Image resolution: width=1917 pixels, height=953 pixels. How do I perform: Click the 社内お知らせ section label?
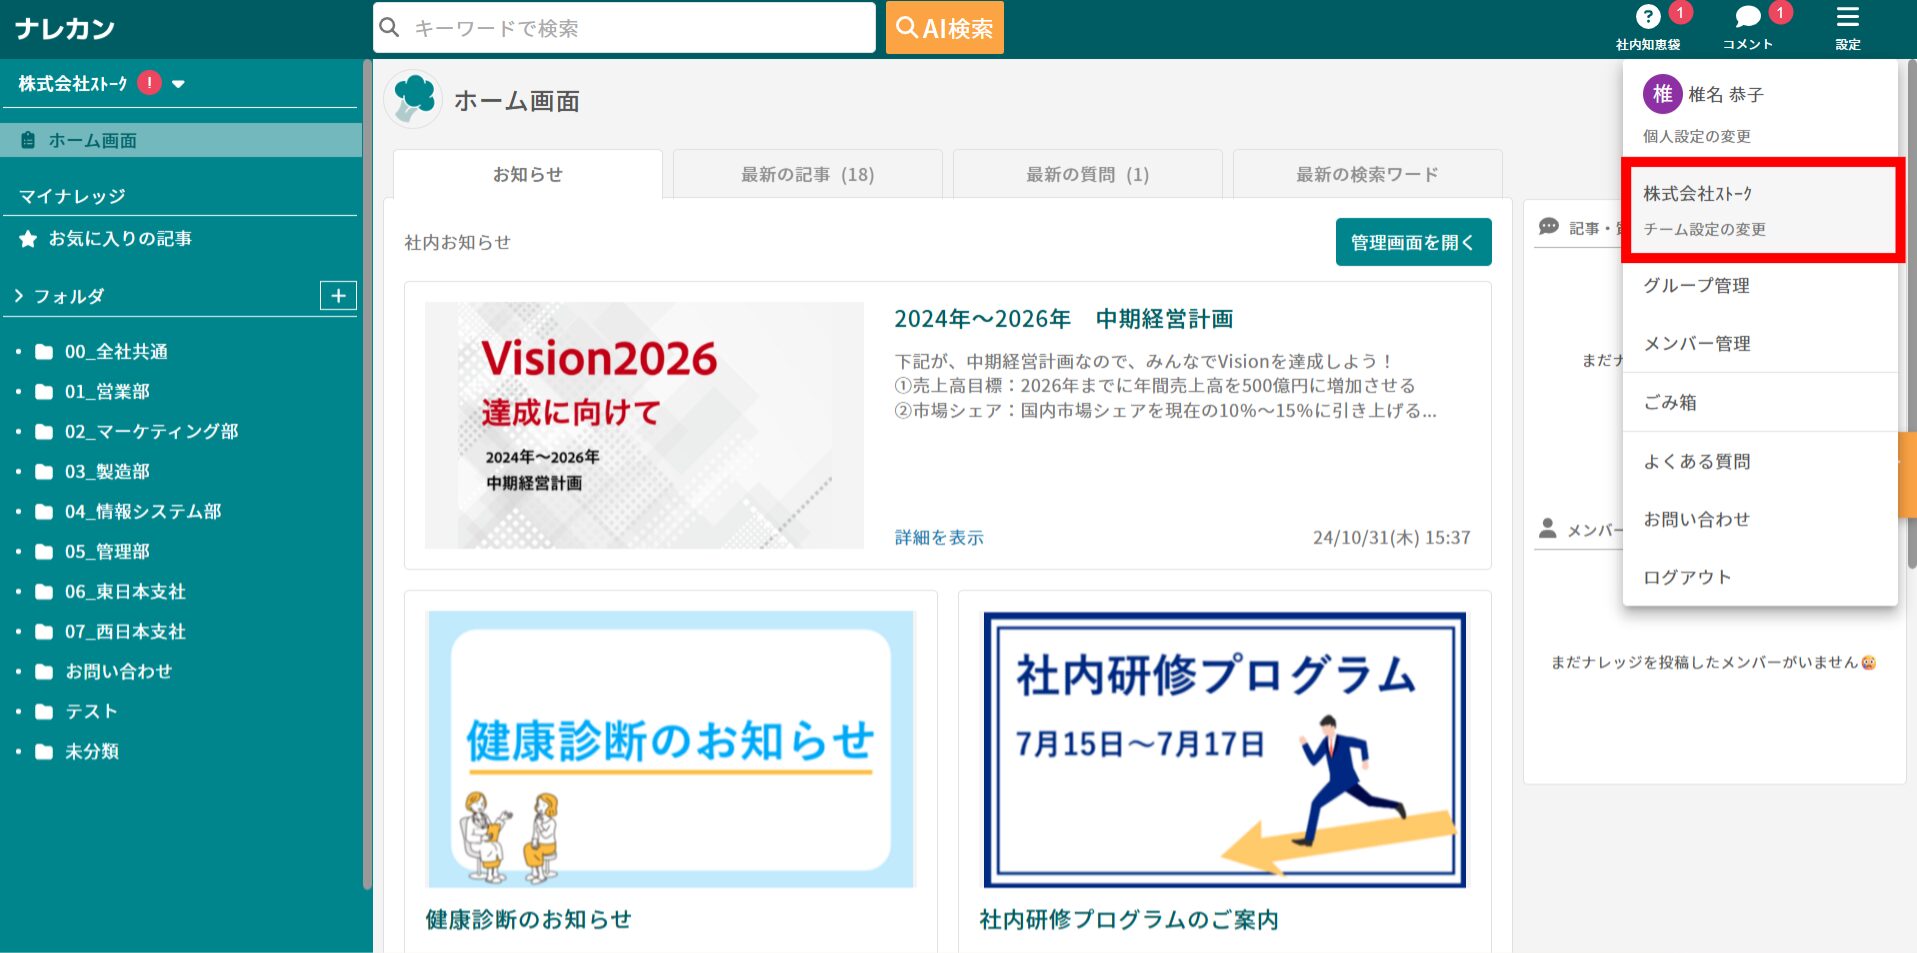[x=457, y=242]
